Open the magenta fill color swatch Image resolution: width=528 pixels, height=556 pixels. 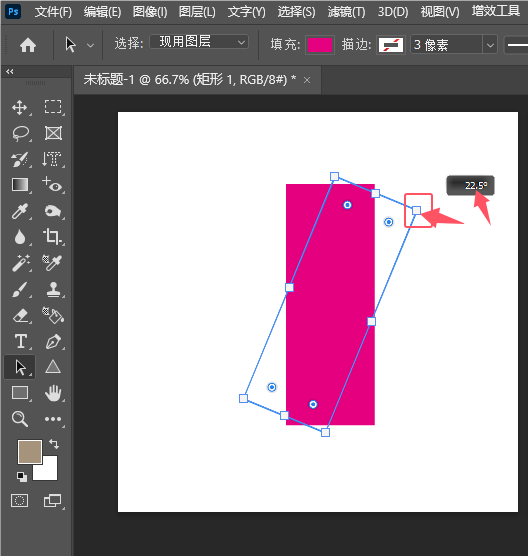coord(320,45)
